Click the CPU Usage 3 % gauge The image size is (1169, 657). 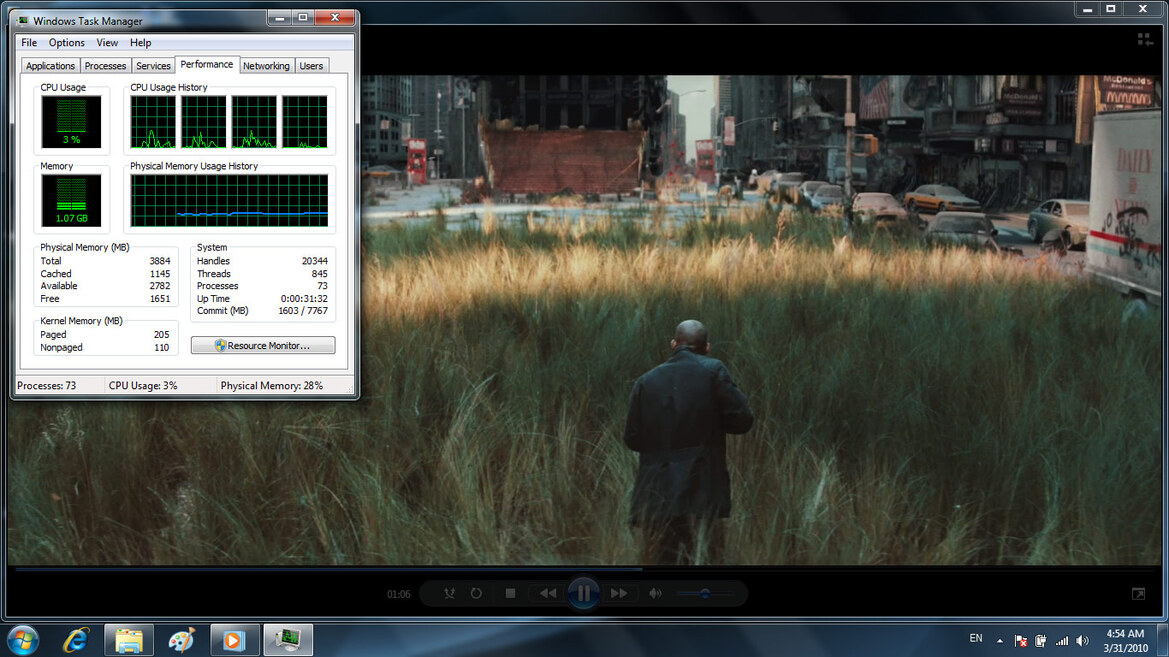pos(72,122)
